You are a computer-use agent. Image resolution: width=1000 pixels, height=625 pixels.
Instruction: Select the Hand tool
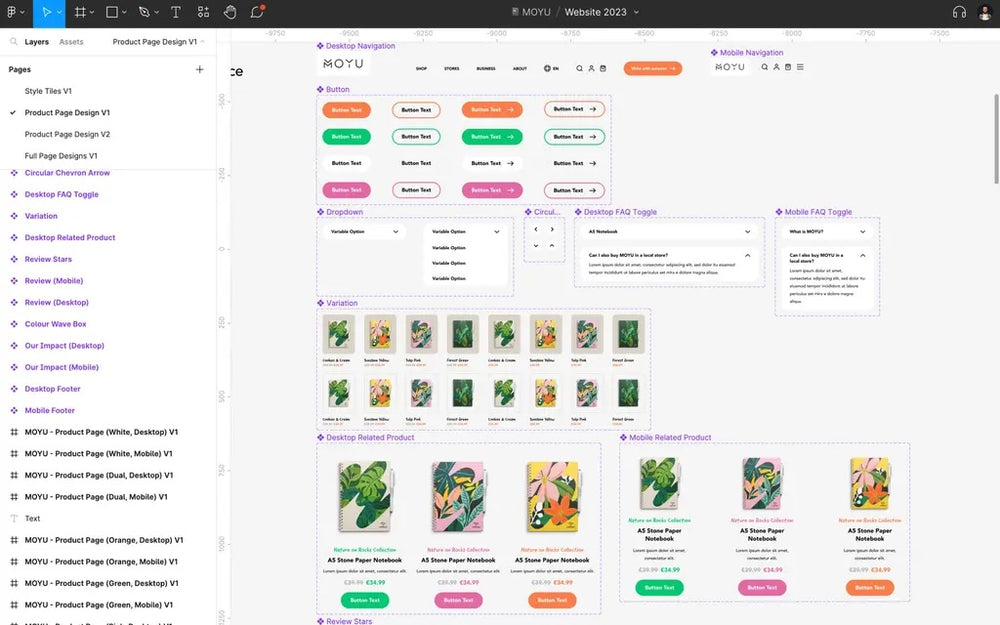230,12
